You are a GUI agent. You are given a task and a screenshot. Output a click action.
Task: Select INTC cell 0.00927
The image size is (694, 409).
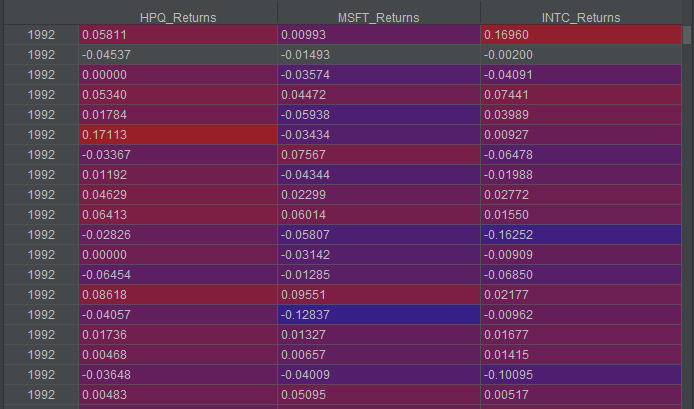581,135
